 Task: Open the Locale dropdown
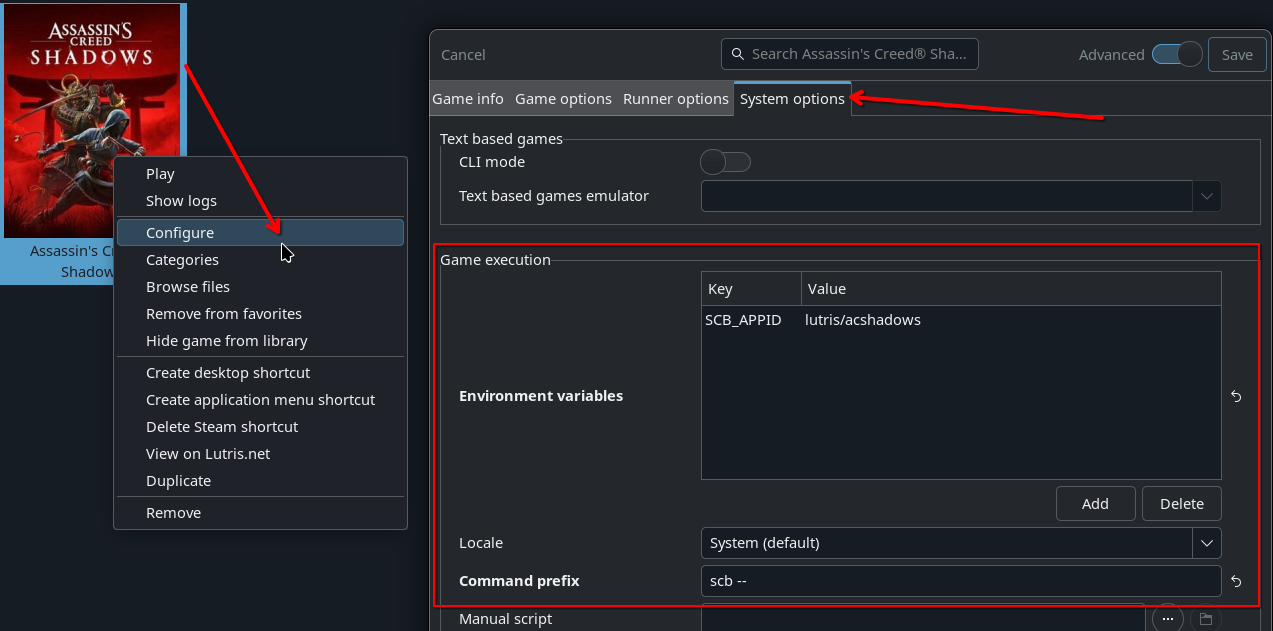[x=1207, y=543]
